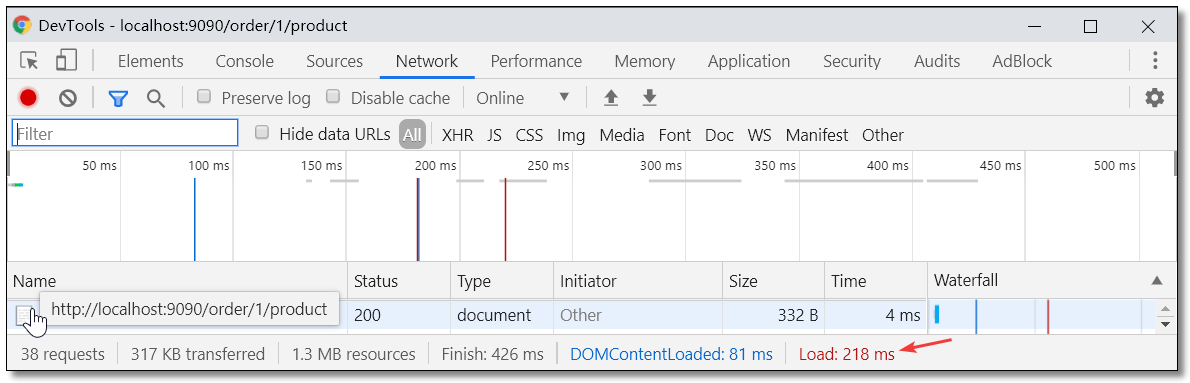The height and width of the screenshot is (383, 1190).
Task: Switch to the Console tab
Action: tap(244, 61)
